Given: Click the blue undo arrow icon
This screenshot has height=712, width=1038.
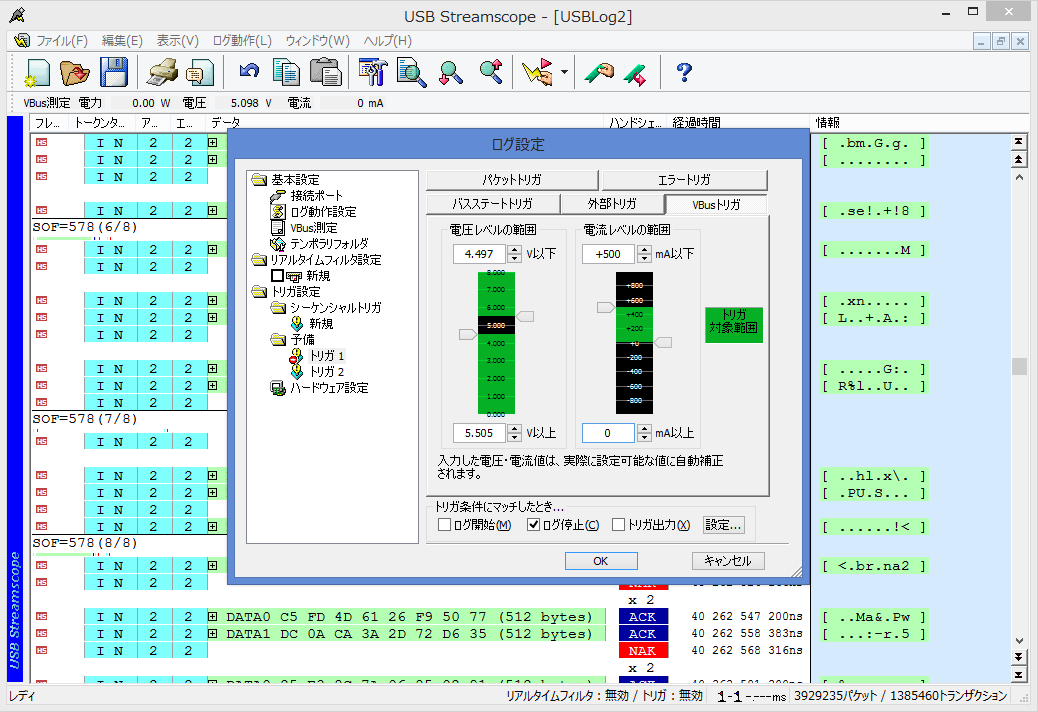Looking at the screenshot, I should tap(249, 70).
